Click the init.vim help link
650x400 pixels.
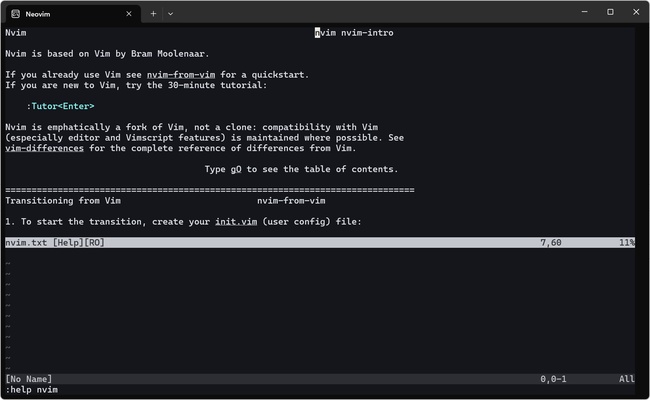click(x=236, y=221)
